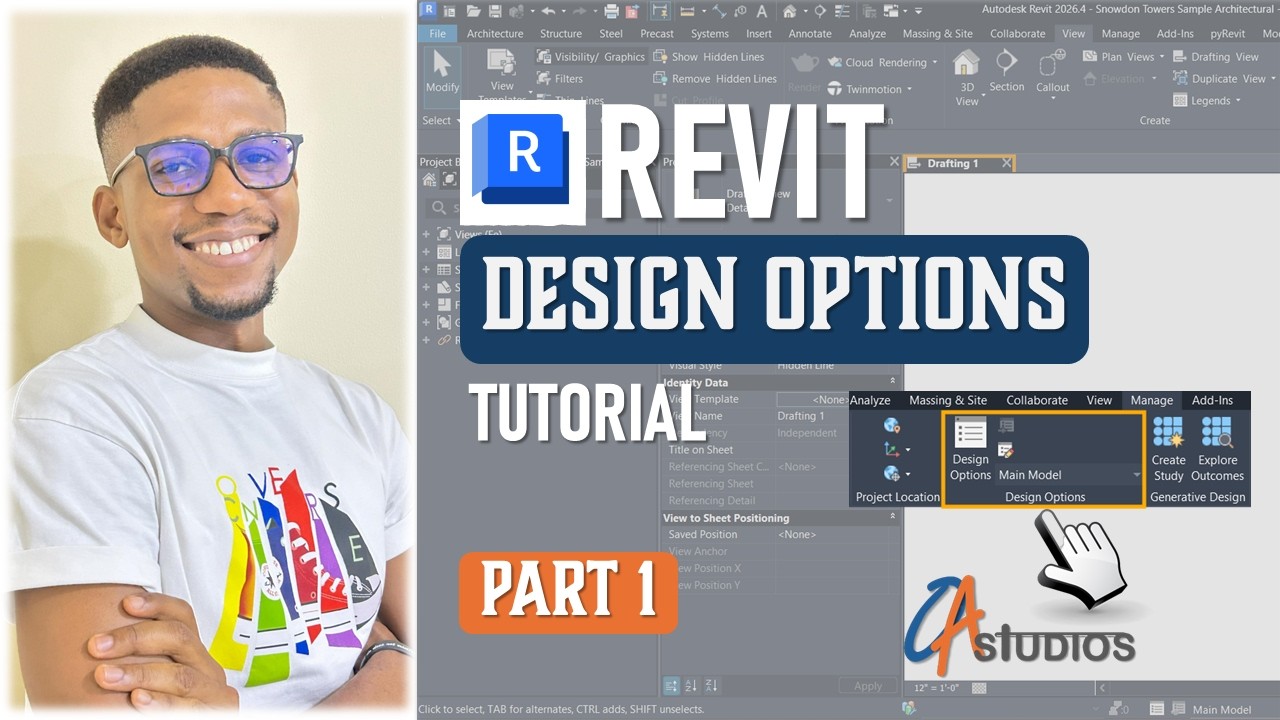Select the Text tool 'A' icon in Quick Access

pyautogui.click(x=762, y=12)
